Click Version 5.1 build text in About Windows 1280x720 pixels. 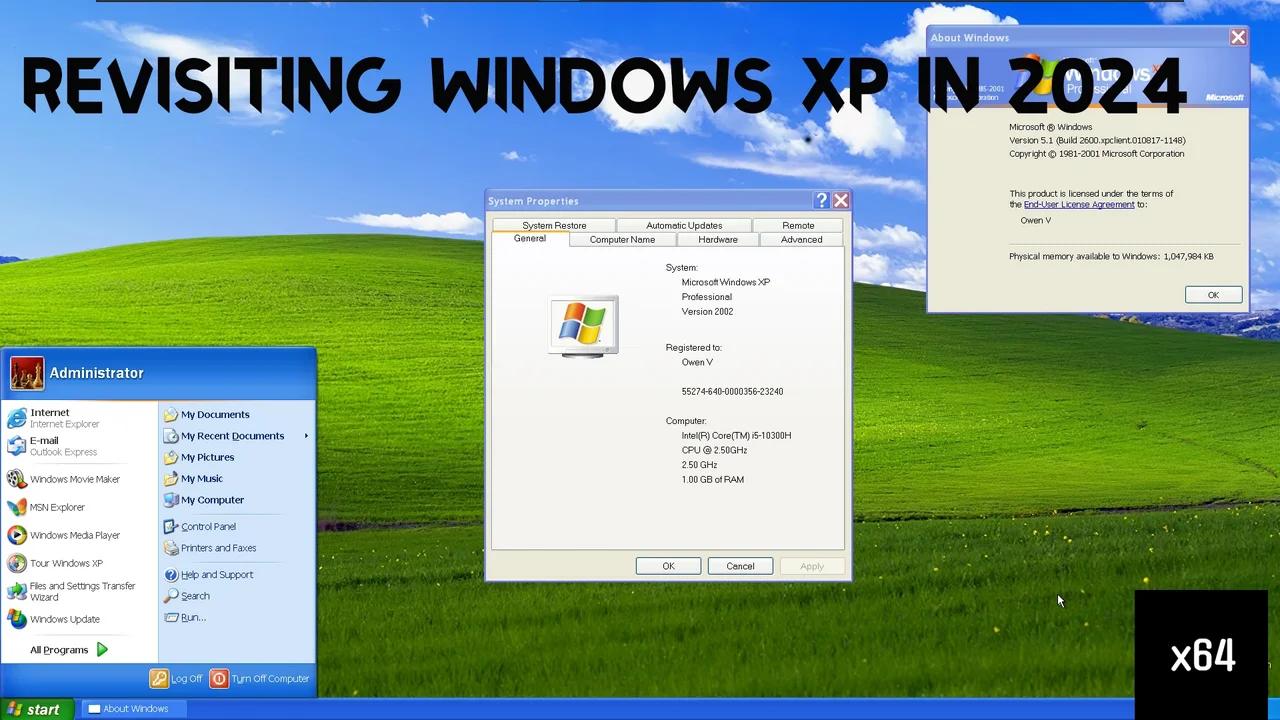click(x=1097, y=141)
